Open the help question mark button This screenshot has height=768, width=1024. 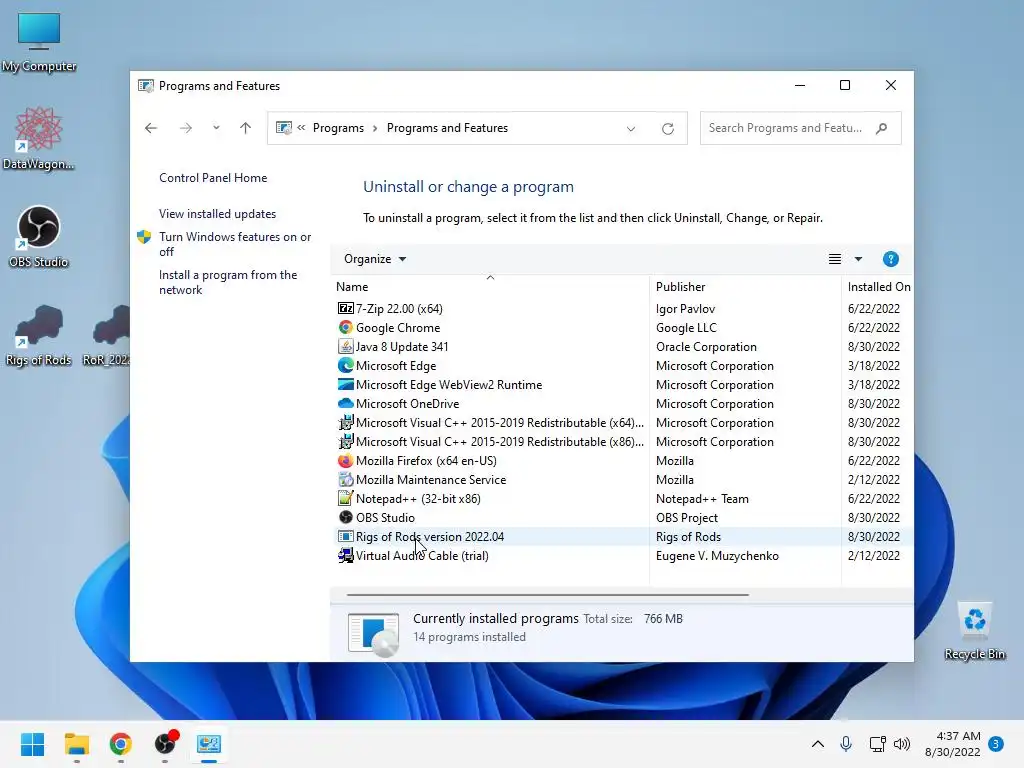890,259
